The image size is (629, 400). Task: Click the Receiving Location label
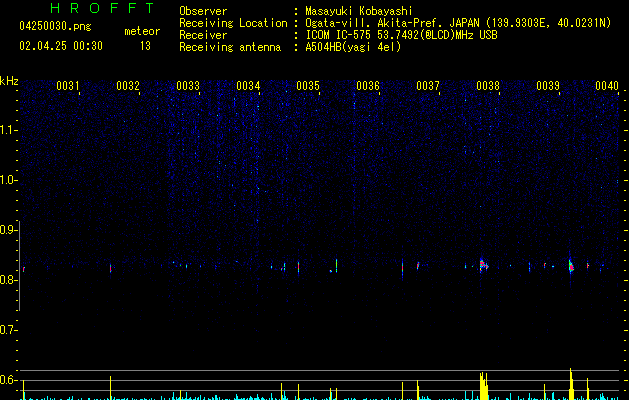[x=233, y=23]
